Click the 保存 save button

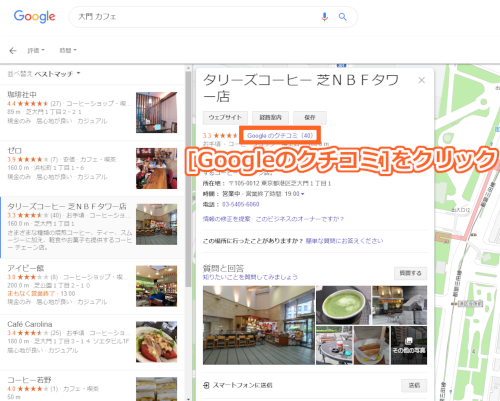pyautogui.click(x=310, y=117)
